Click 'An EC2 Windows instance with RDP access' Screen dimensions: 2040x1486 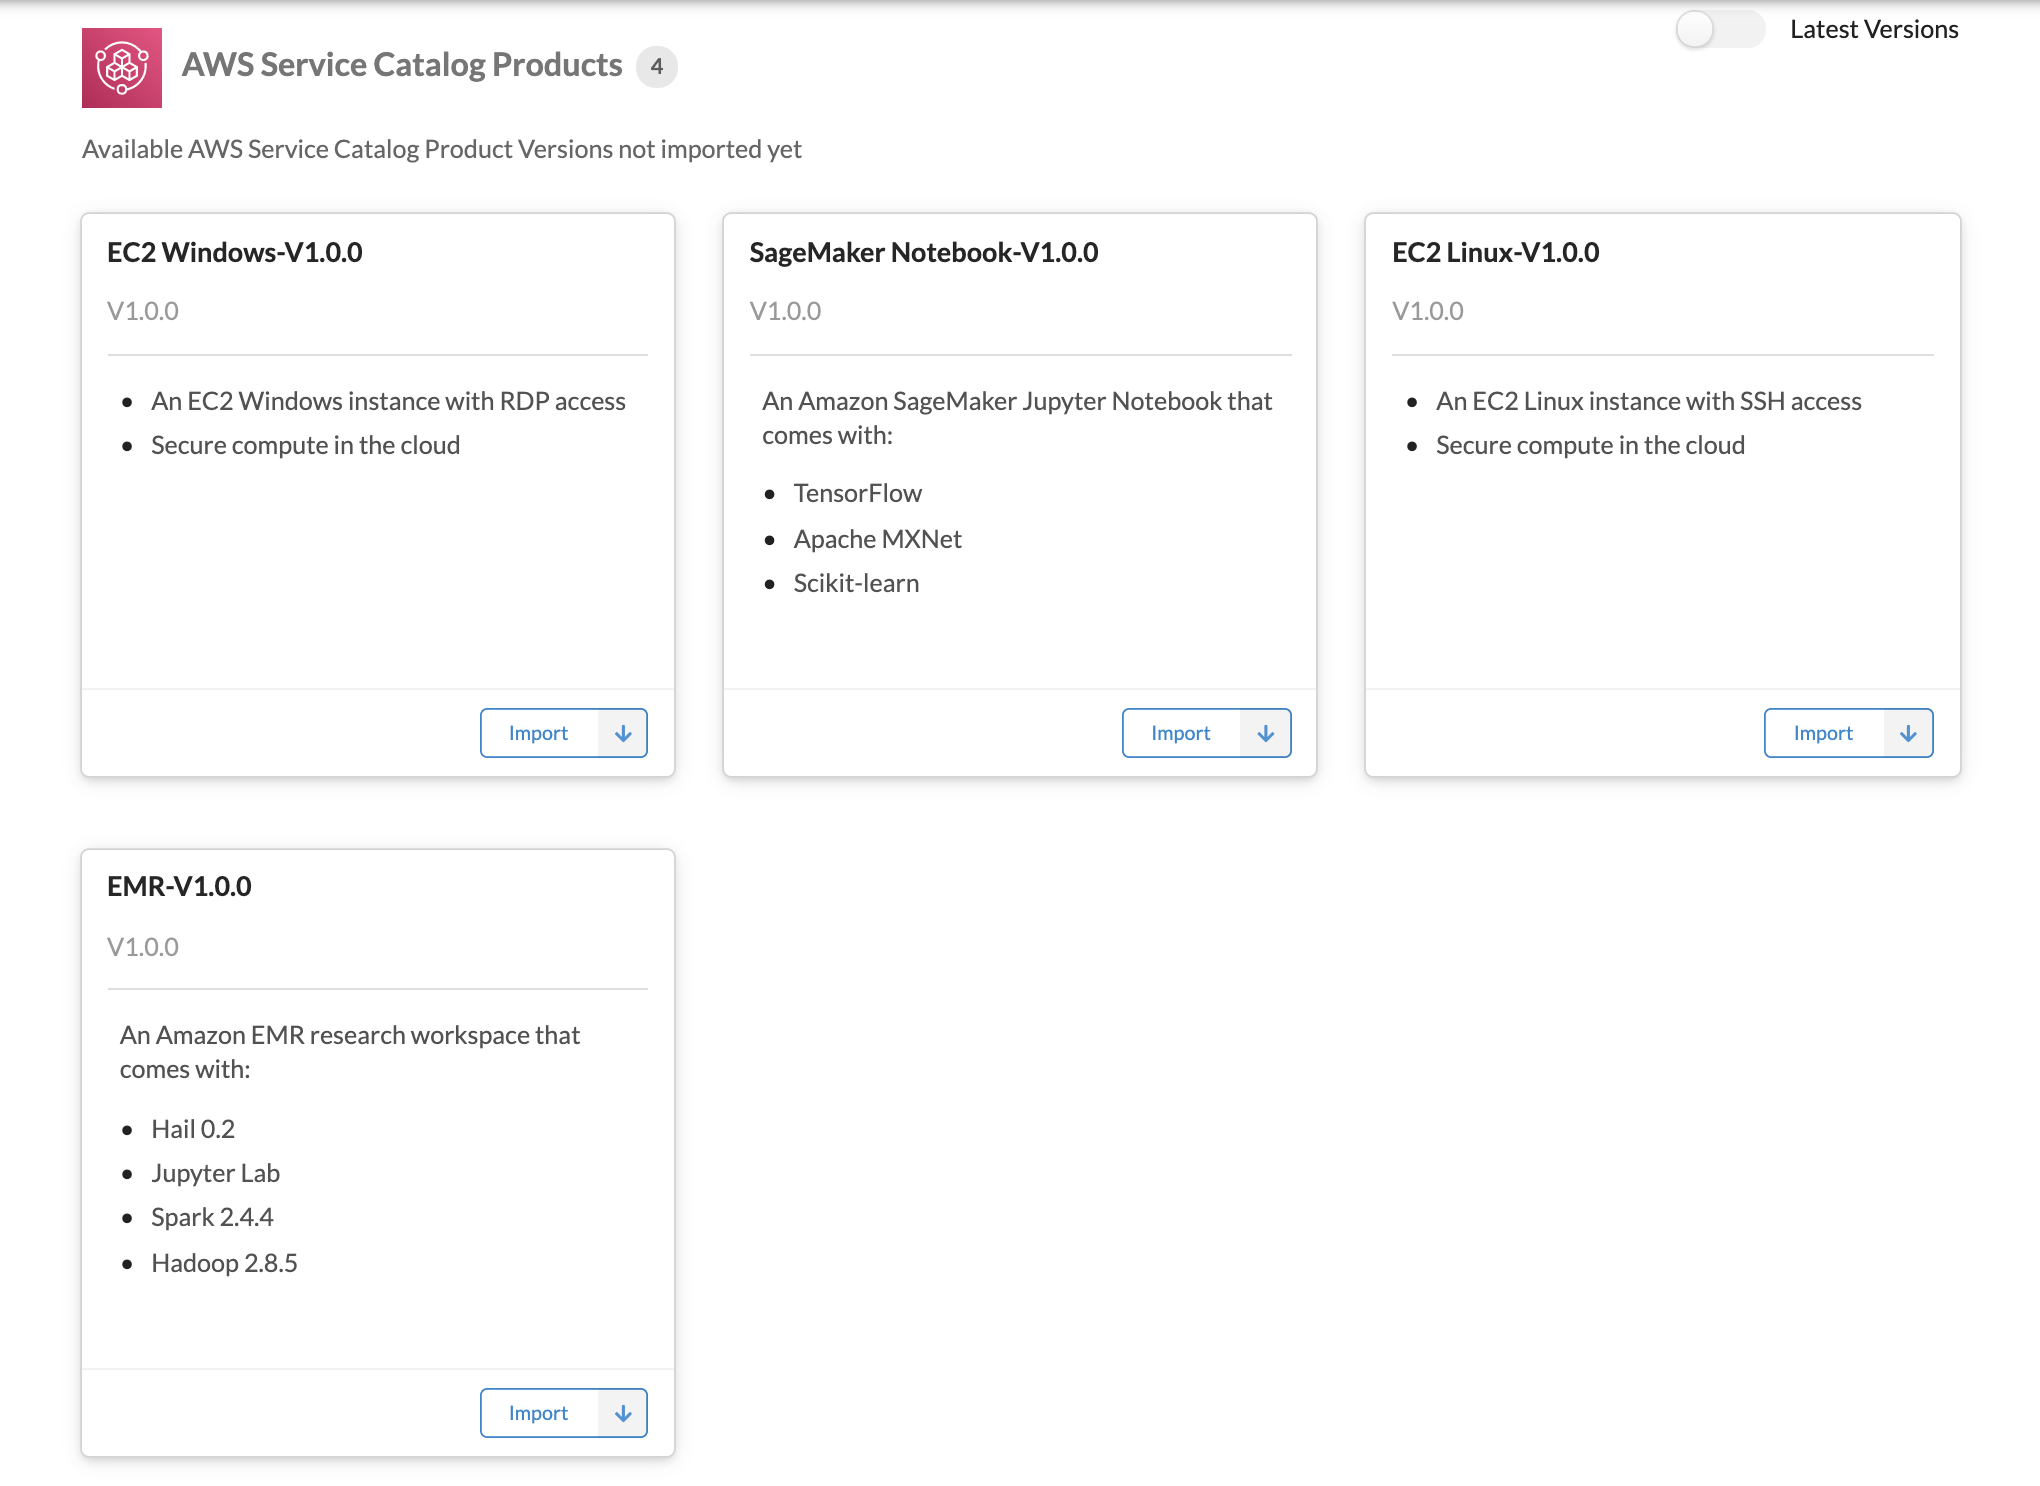[x=388, y=401]
